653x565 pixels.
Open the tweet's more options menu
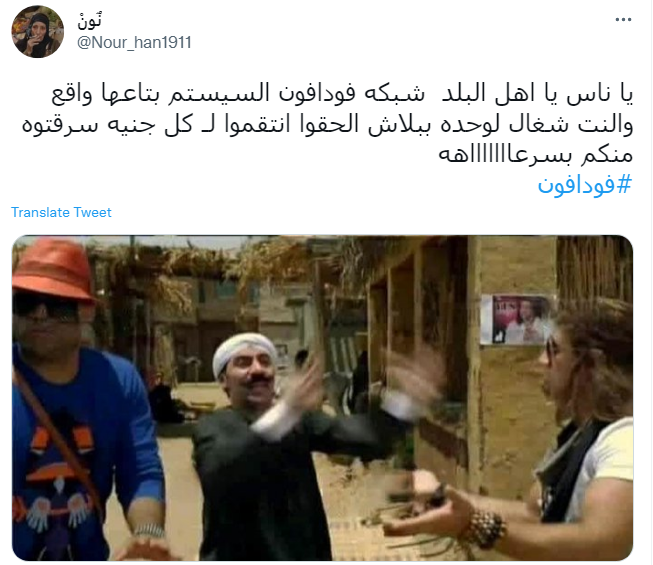tap(623, 20)
